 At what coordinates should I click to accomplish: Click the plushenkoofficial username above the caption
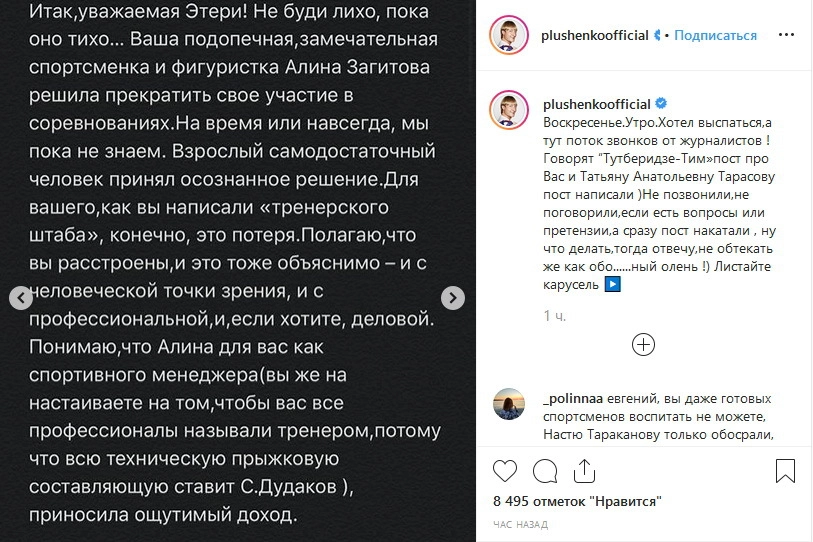(x=596, y=103)
